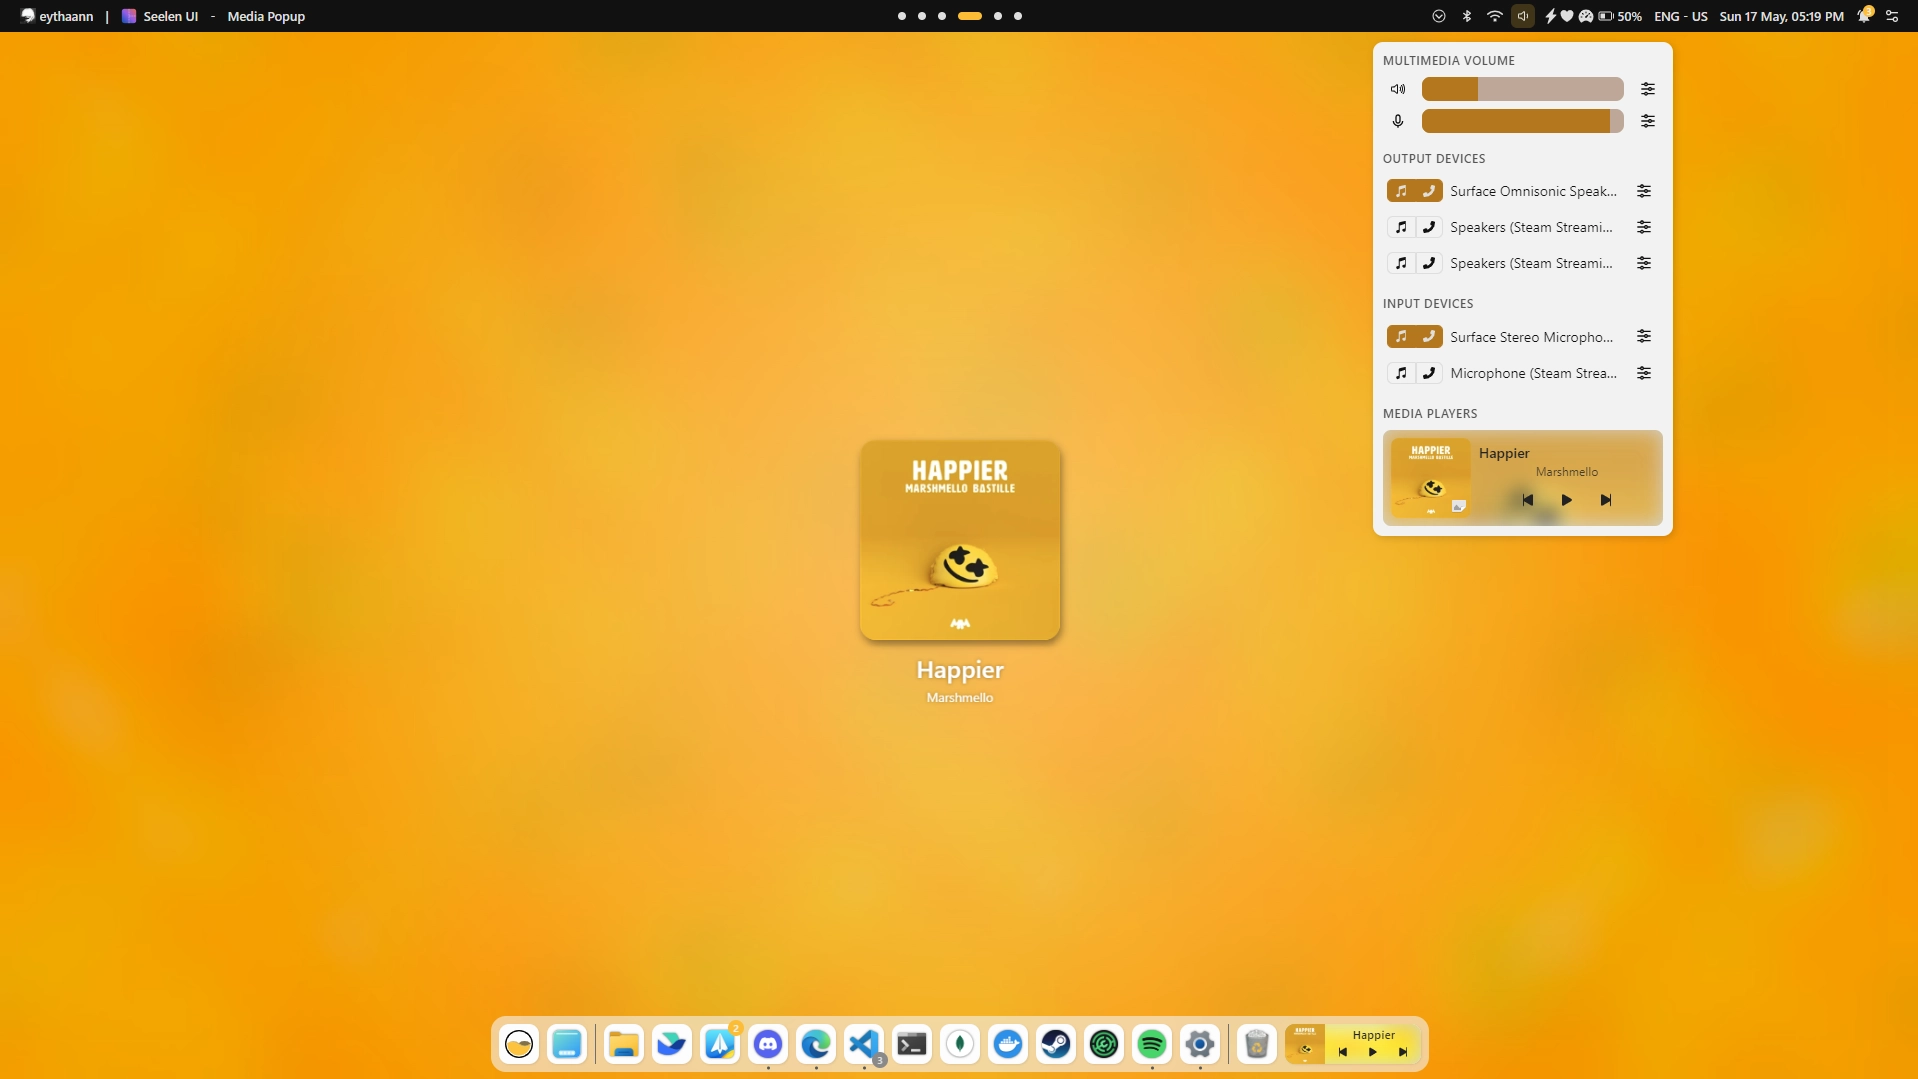Click the gauge speedometer icon in top bar
The width and height of the screenshot is (1918, 1079).
coord(1586,16)
